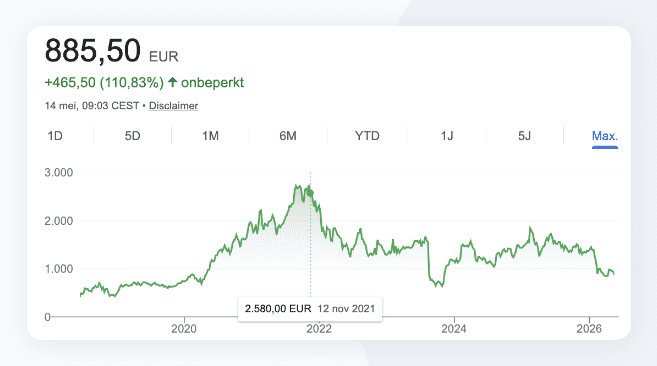Click the 885,50 EUR price heading

coord(111,51)
